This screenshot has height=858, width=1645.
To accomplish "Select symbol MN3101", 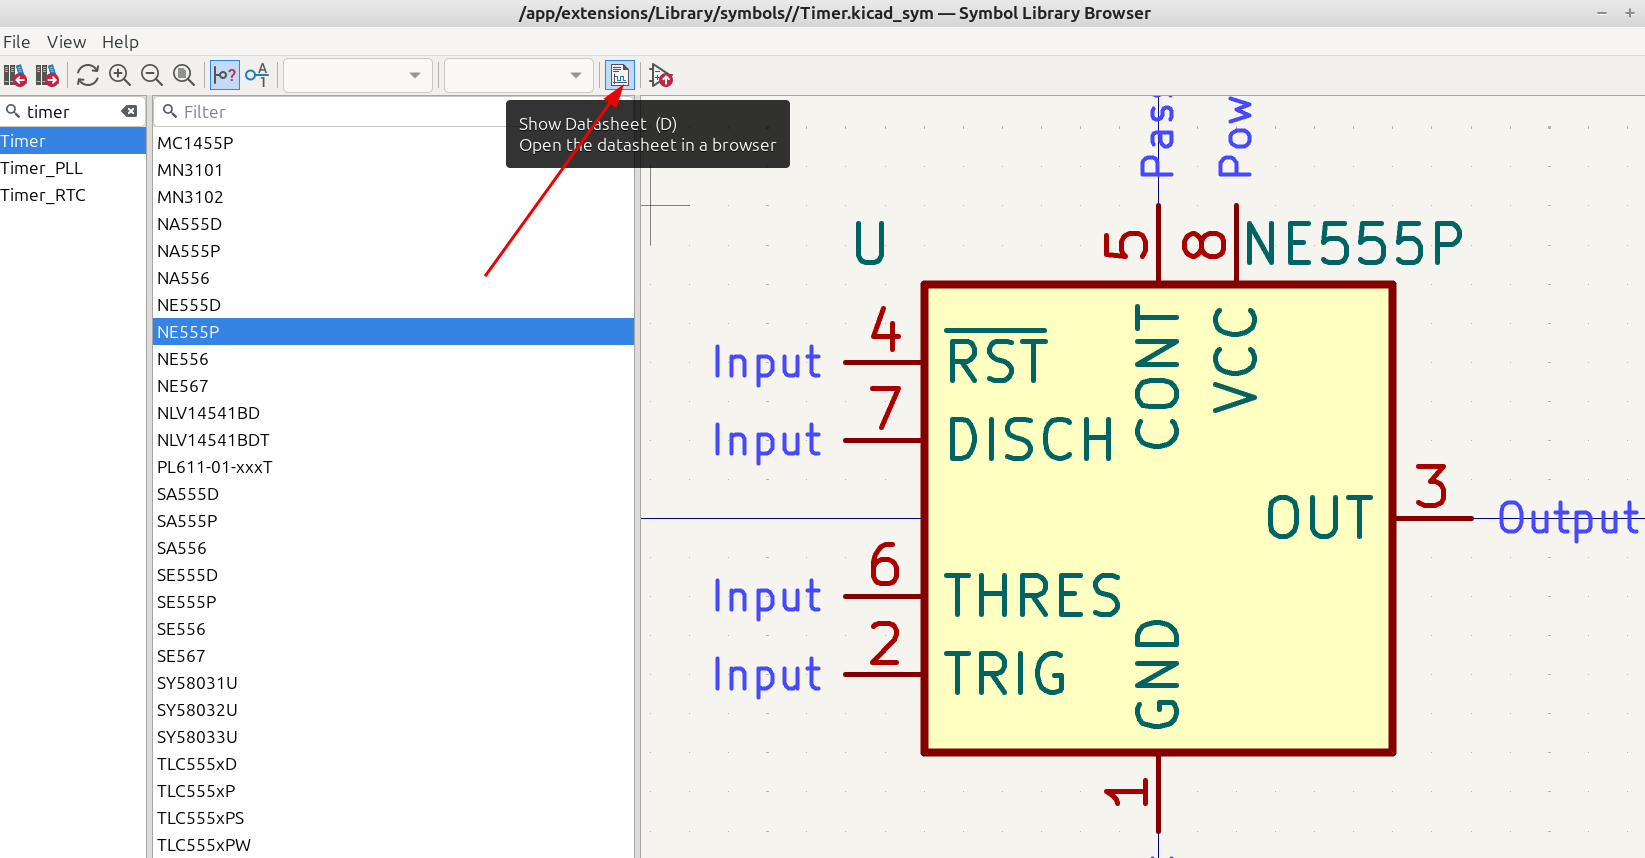I will [394, 170].
